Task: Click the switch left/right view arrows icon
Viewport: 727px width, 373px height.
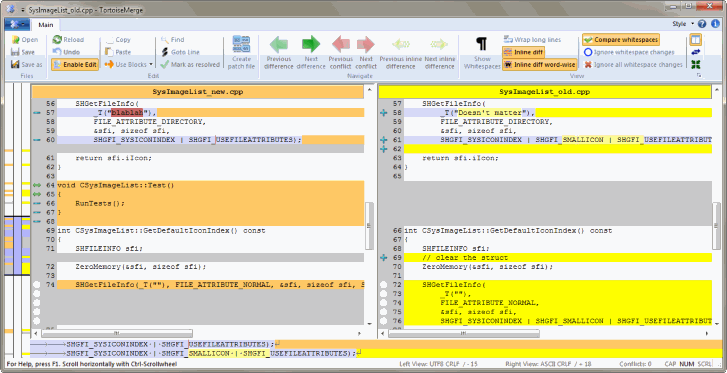Action: tap(695, 52)
